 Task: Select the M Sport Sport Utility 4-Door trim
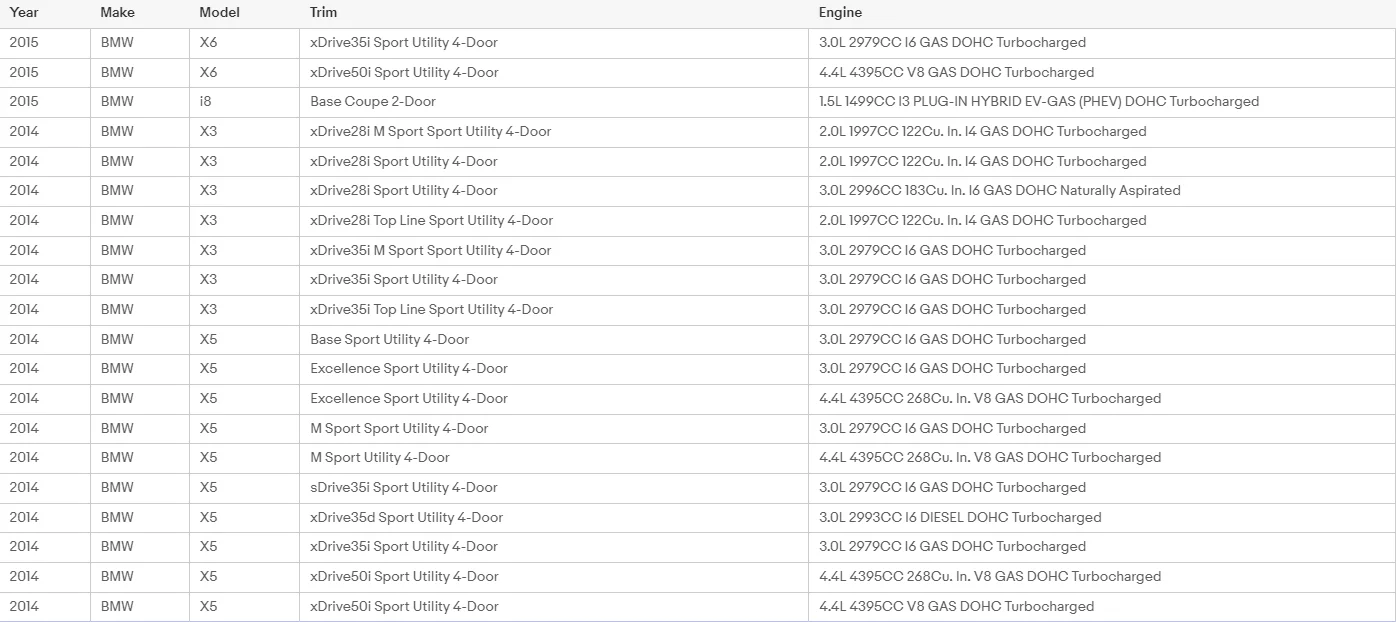coord(399,428)
